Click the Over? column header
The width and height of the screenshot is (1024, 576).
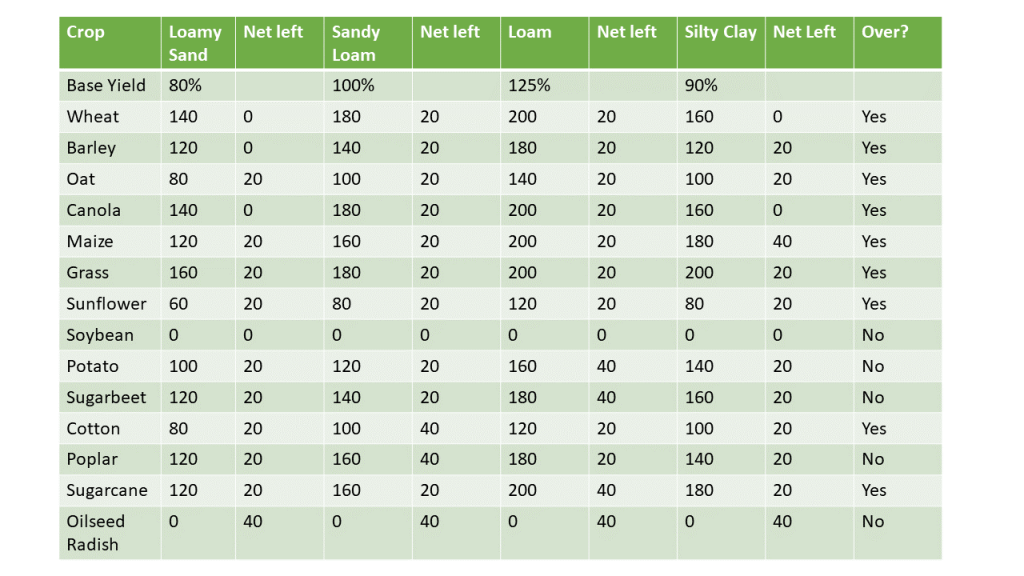pos(885,32)
